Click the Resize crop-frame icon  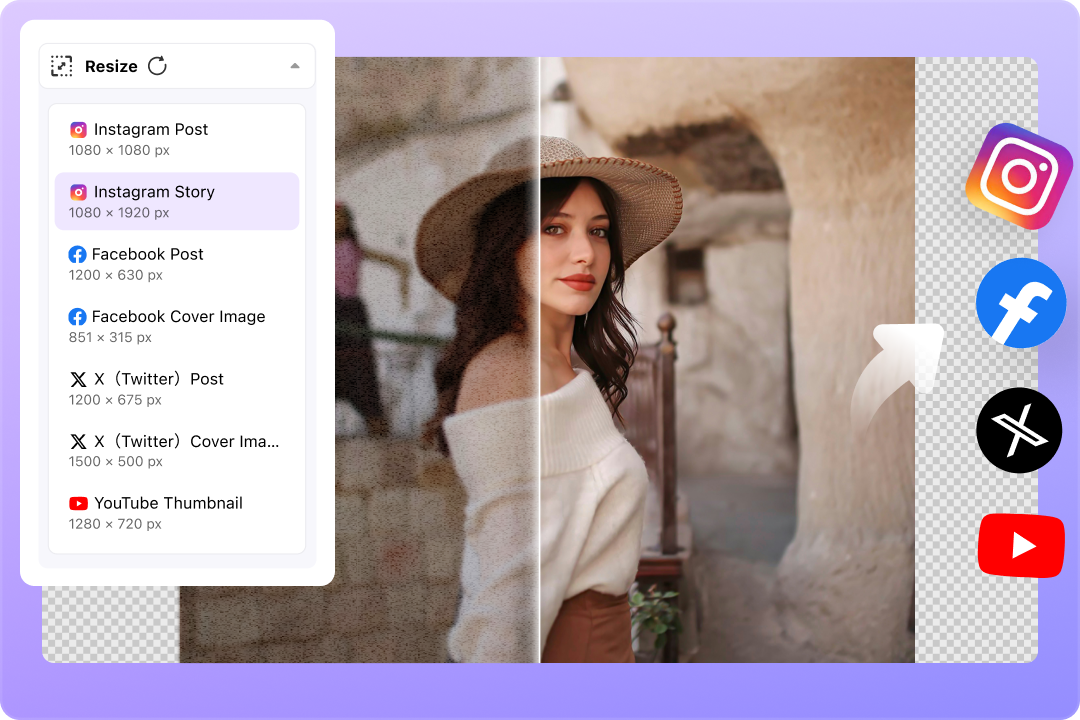point(61,66)
